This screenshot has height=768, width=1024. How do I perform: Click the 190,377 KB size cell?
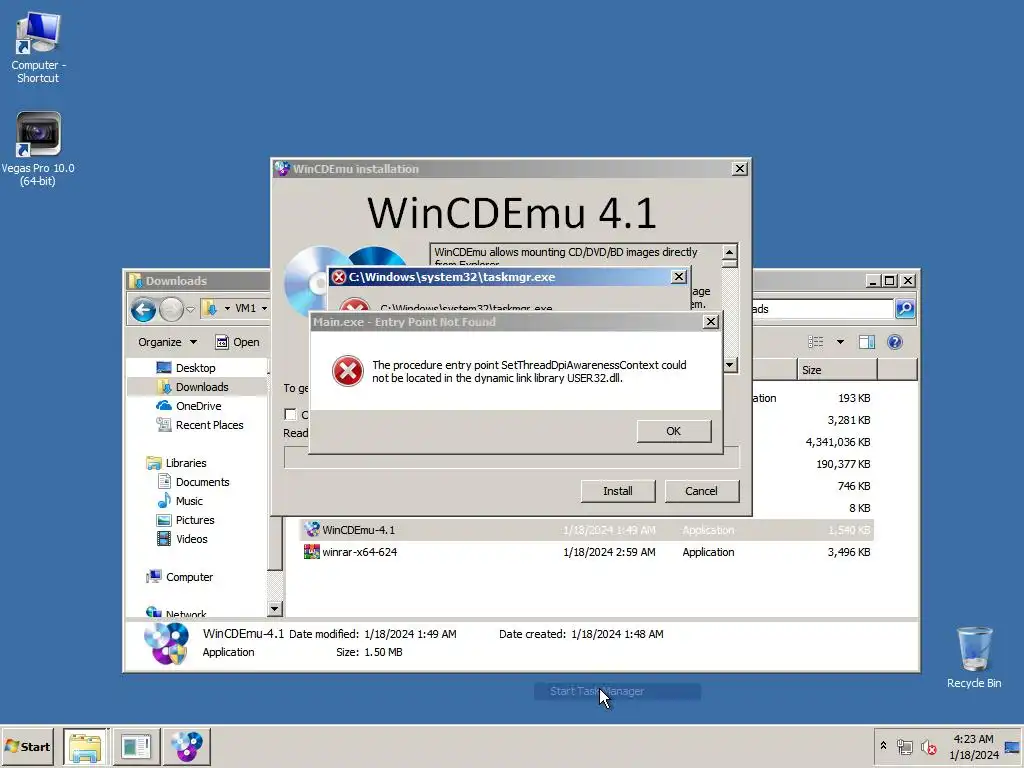pyautogui.click(x=843, y=464)
